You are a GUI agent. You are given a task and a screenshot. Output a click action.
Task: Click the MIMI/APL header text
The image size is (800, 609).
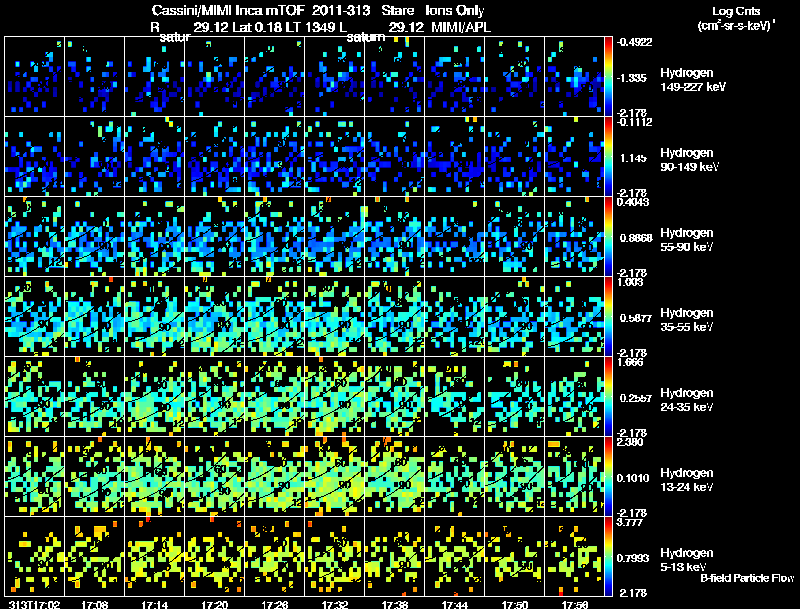click(461, 27)
